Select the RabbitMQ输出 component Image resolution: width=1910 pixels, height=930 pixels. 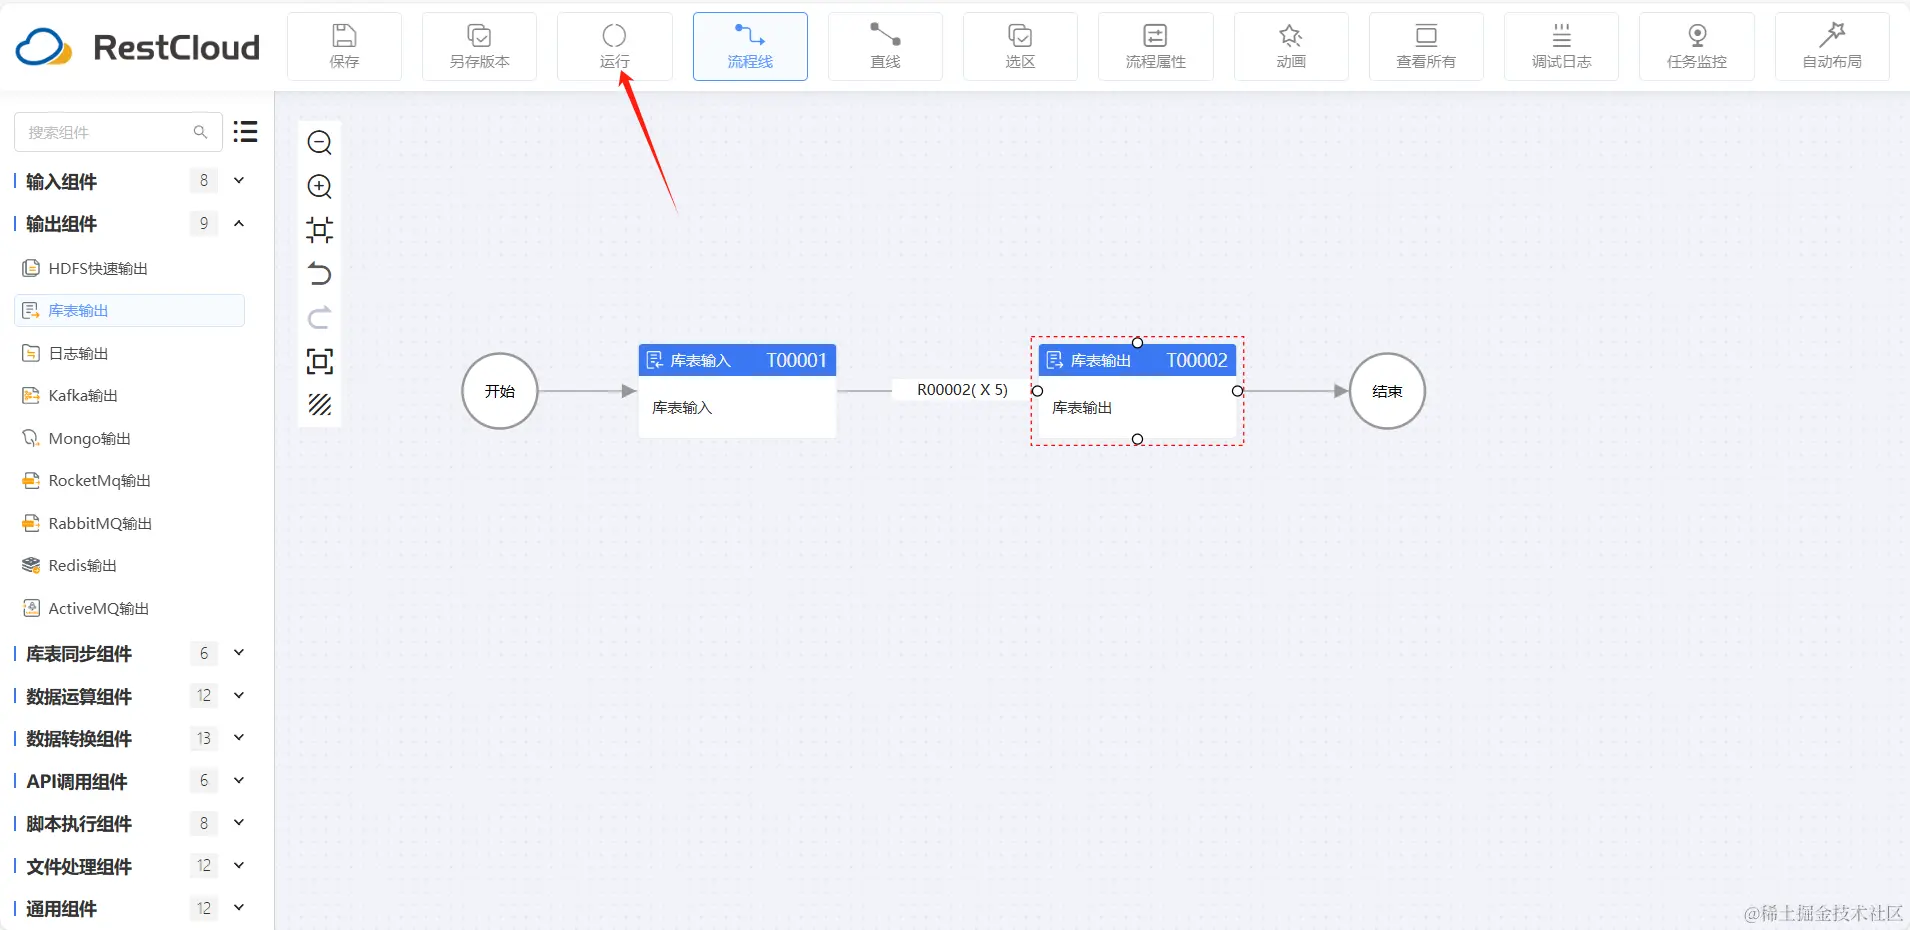129,523
